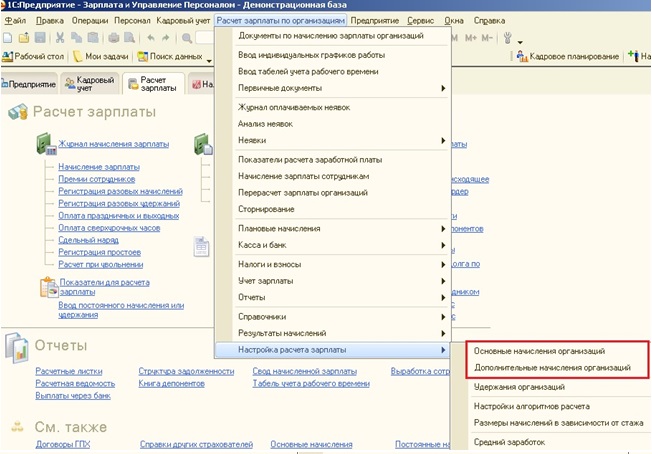This screenshot has height=454, width=652.
Task: Click the toolbar search input field
Action: click(x=205, y=38)
